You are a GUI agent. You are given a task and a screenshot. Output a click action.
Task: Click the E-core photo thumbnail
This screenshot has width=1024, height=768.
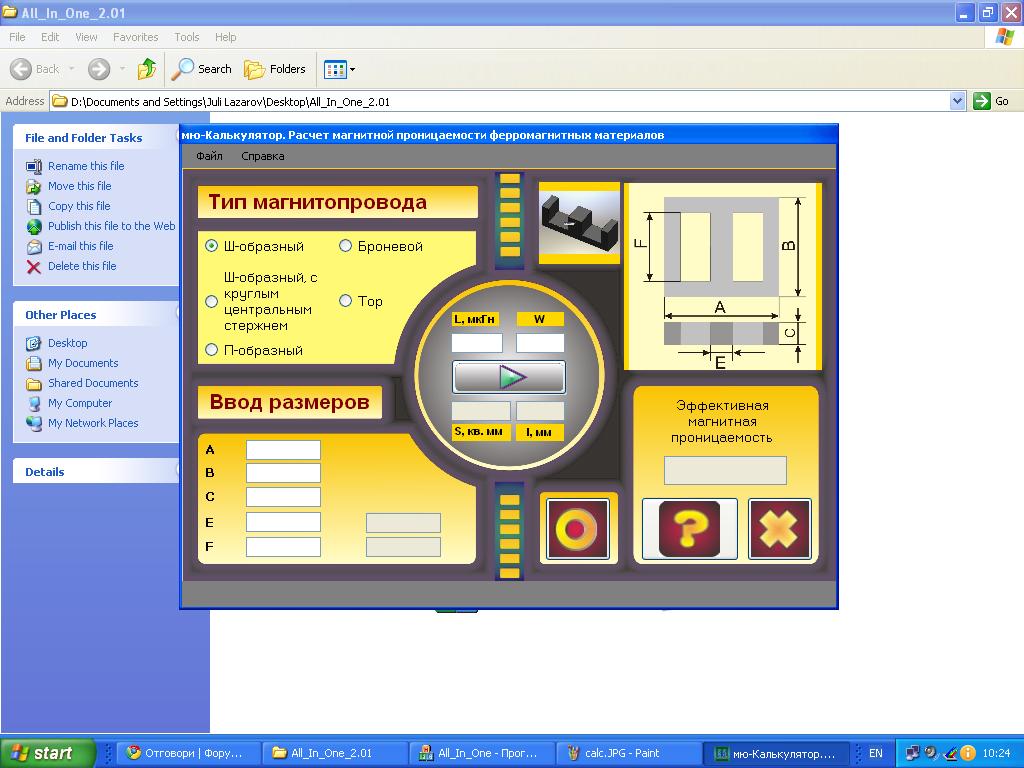tap(579, 222)
